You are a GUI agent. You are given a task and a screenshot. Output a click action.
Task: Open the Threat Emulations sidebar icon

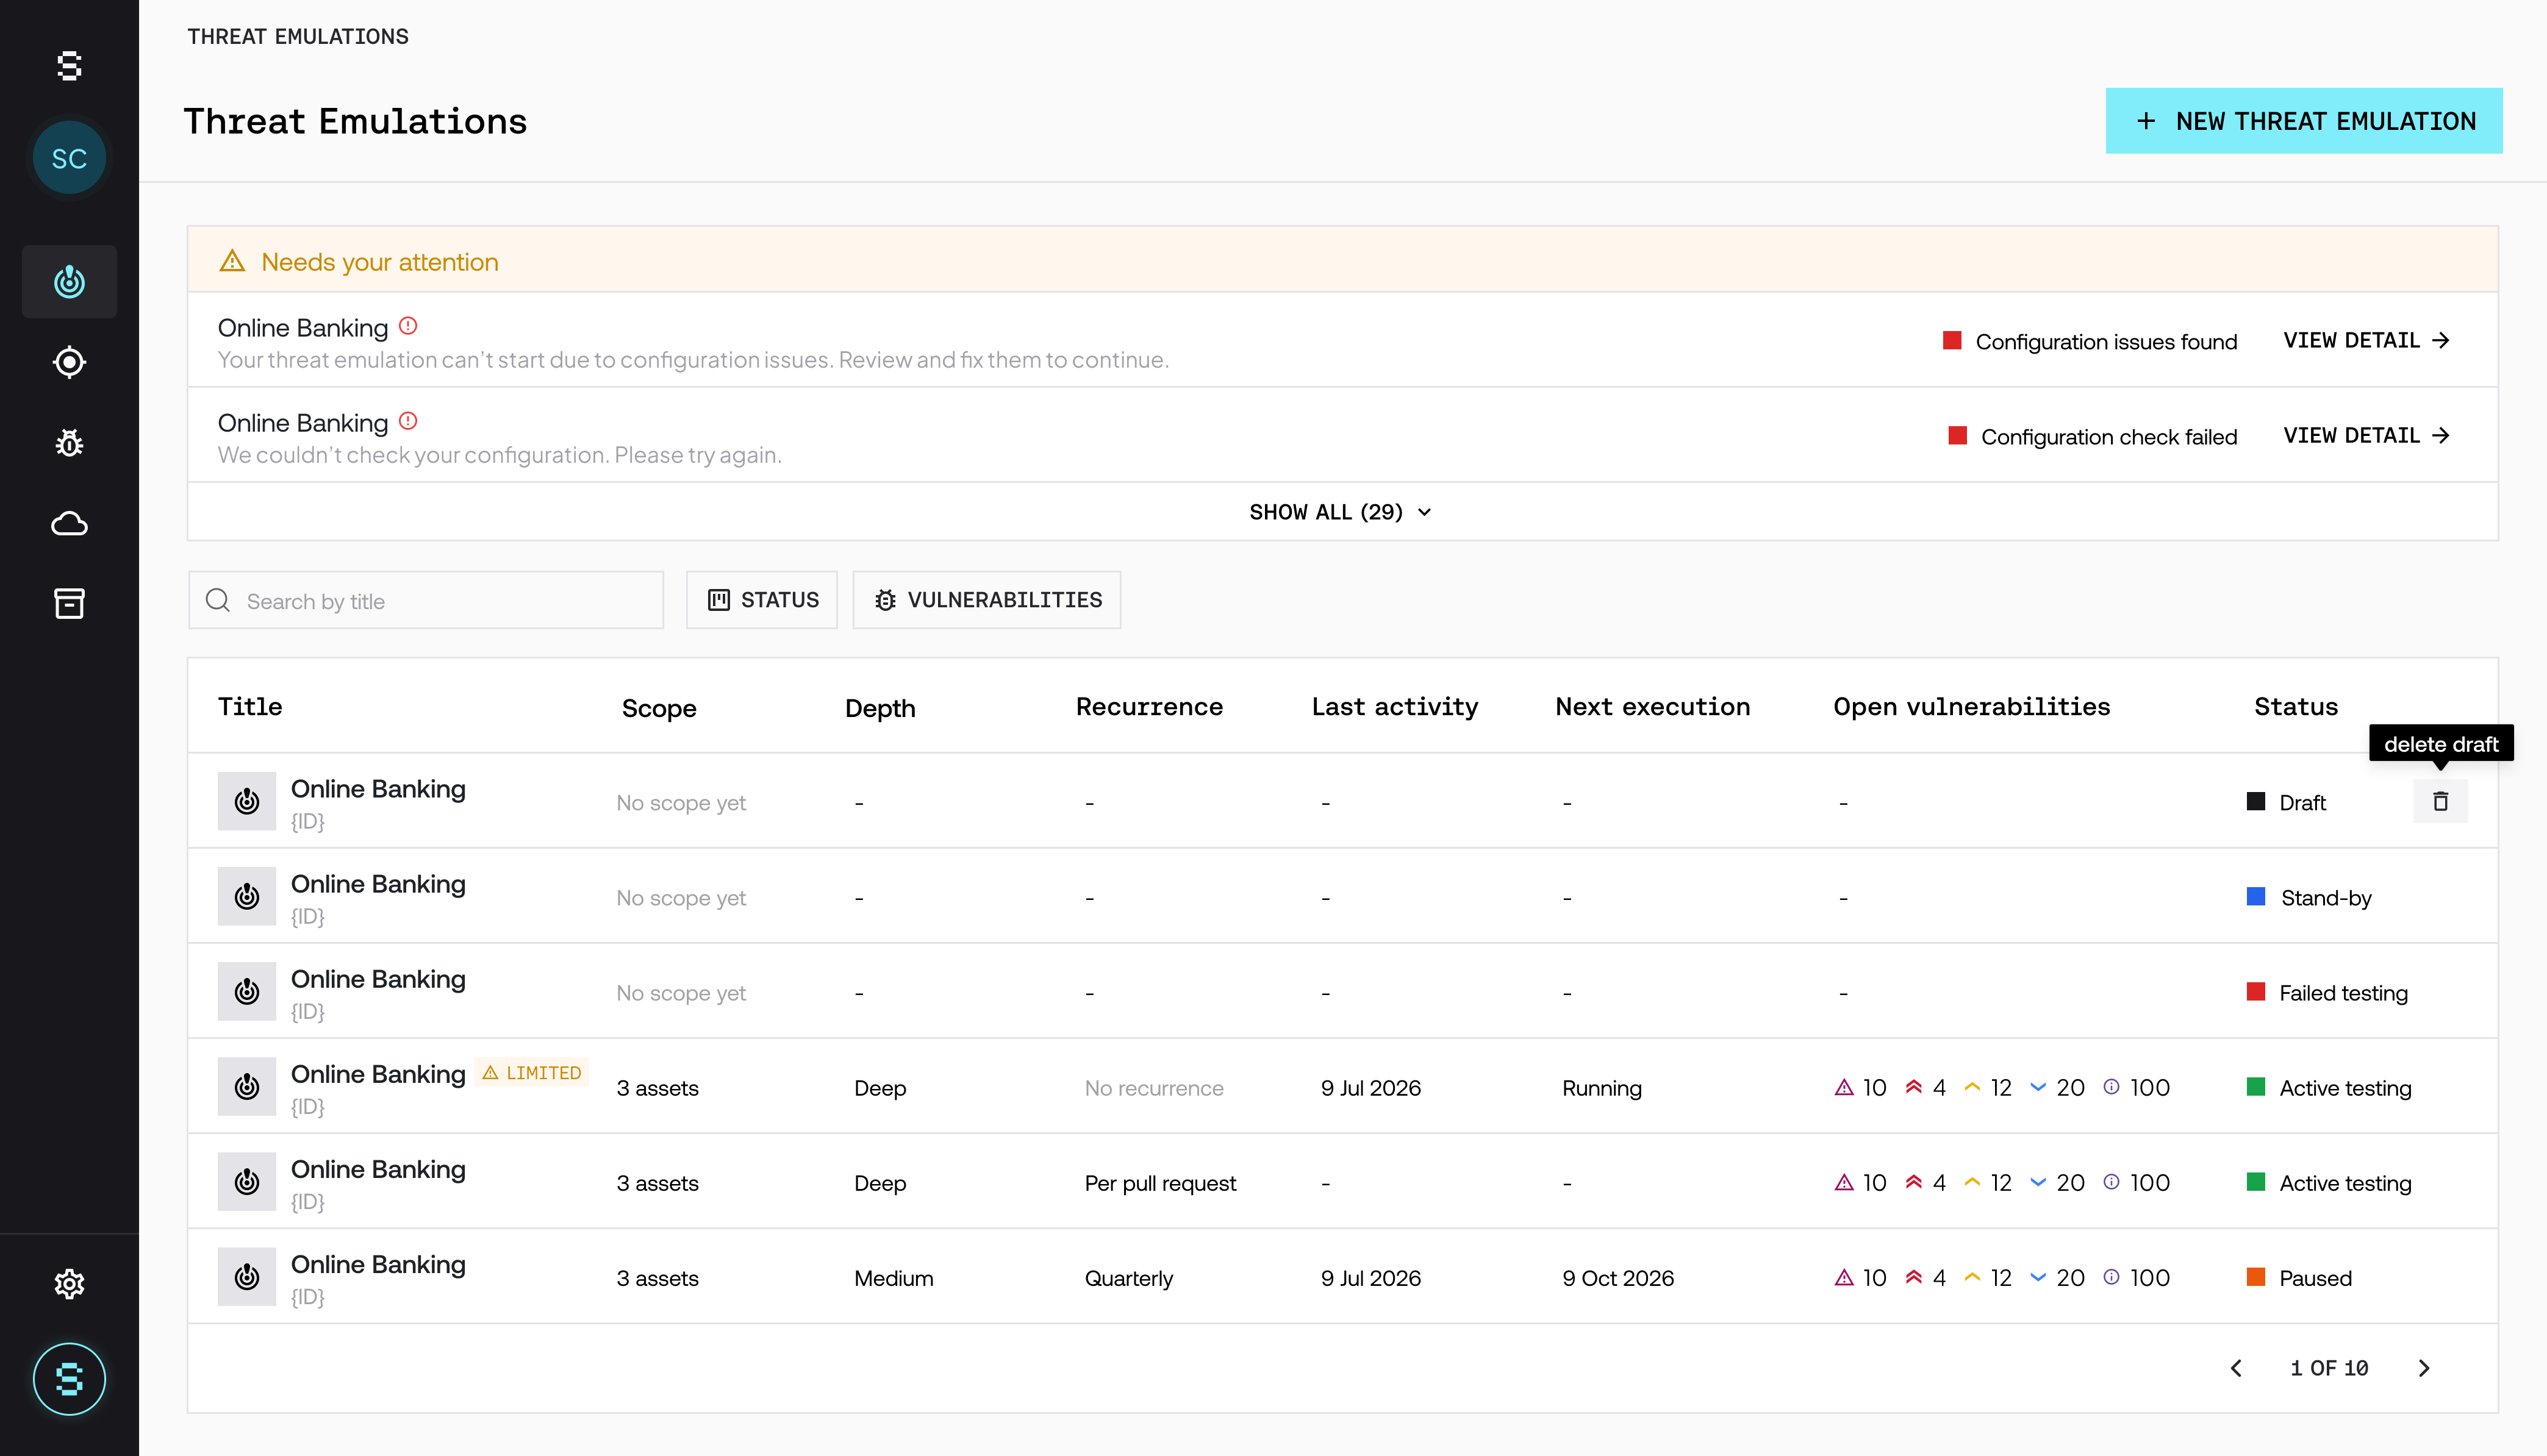69,282
